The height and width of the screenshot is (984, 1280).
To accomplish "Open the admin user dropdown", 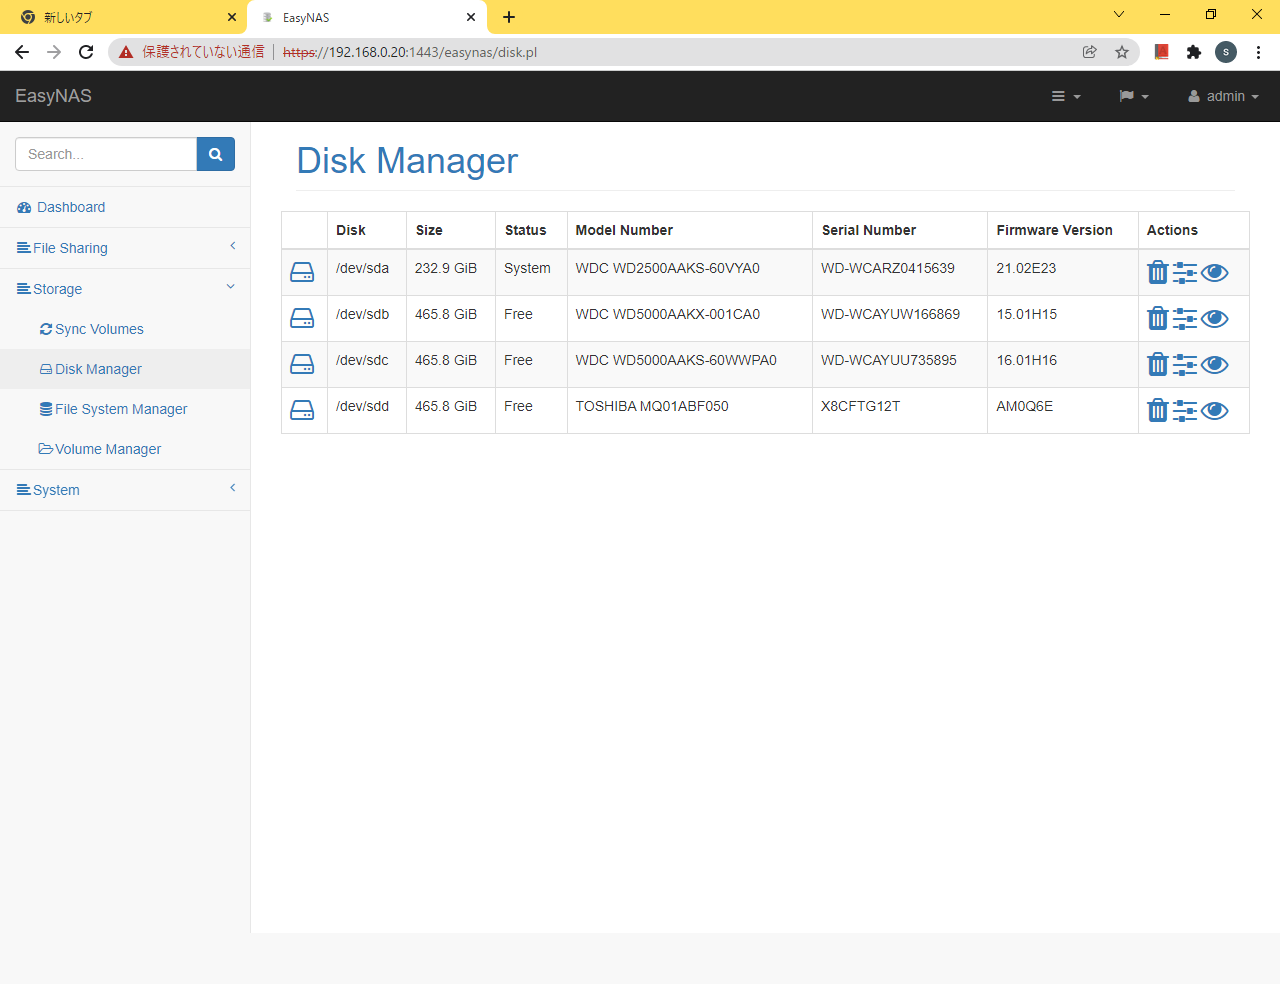I will [1223, 96].
